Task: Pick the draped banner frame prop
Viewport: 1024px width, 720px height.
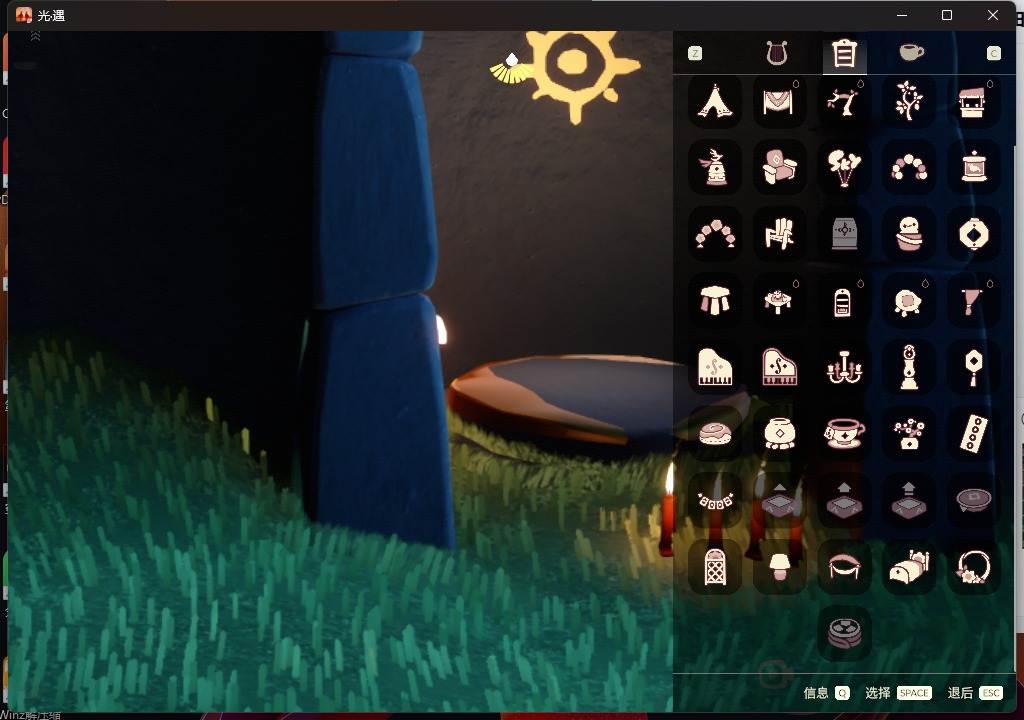Action: point(778,101)
